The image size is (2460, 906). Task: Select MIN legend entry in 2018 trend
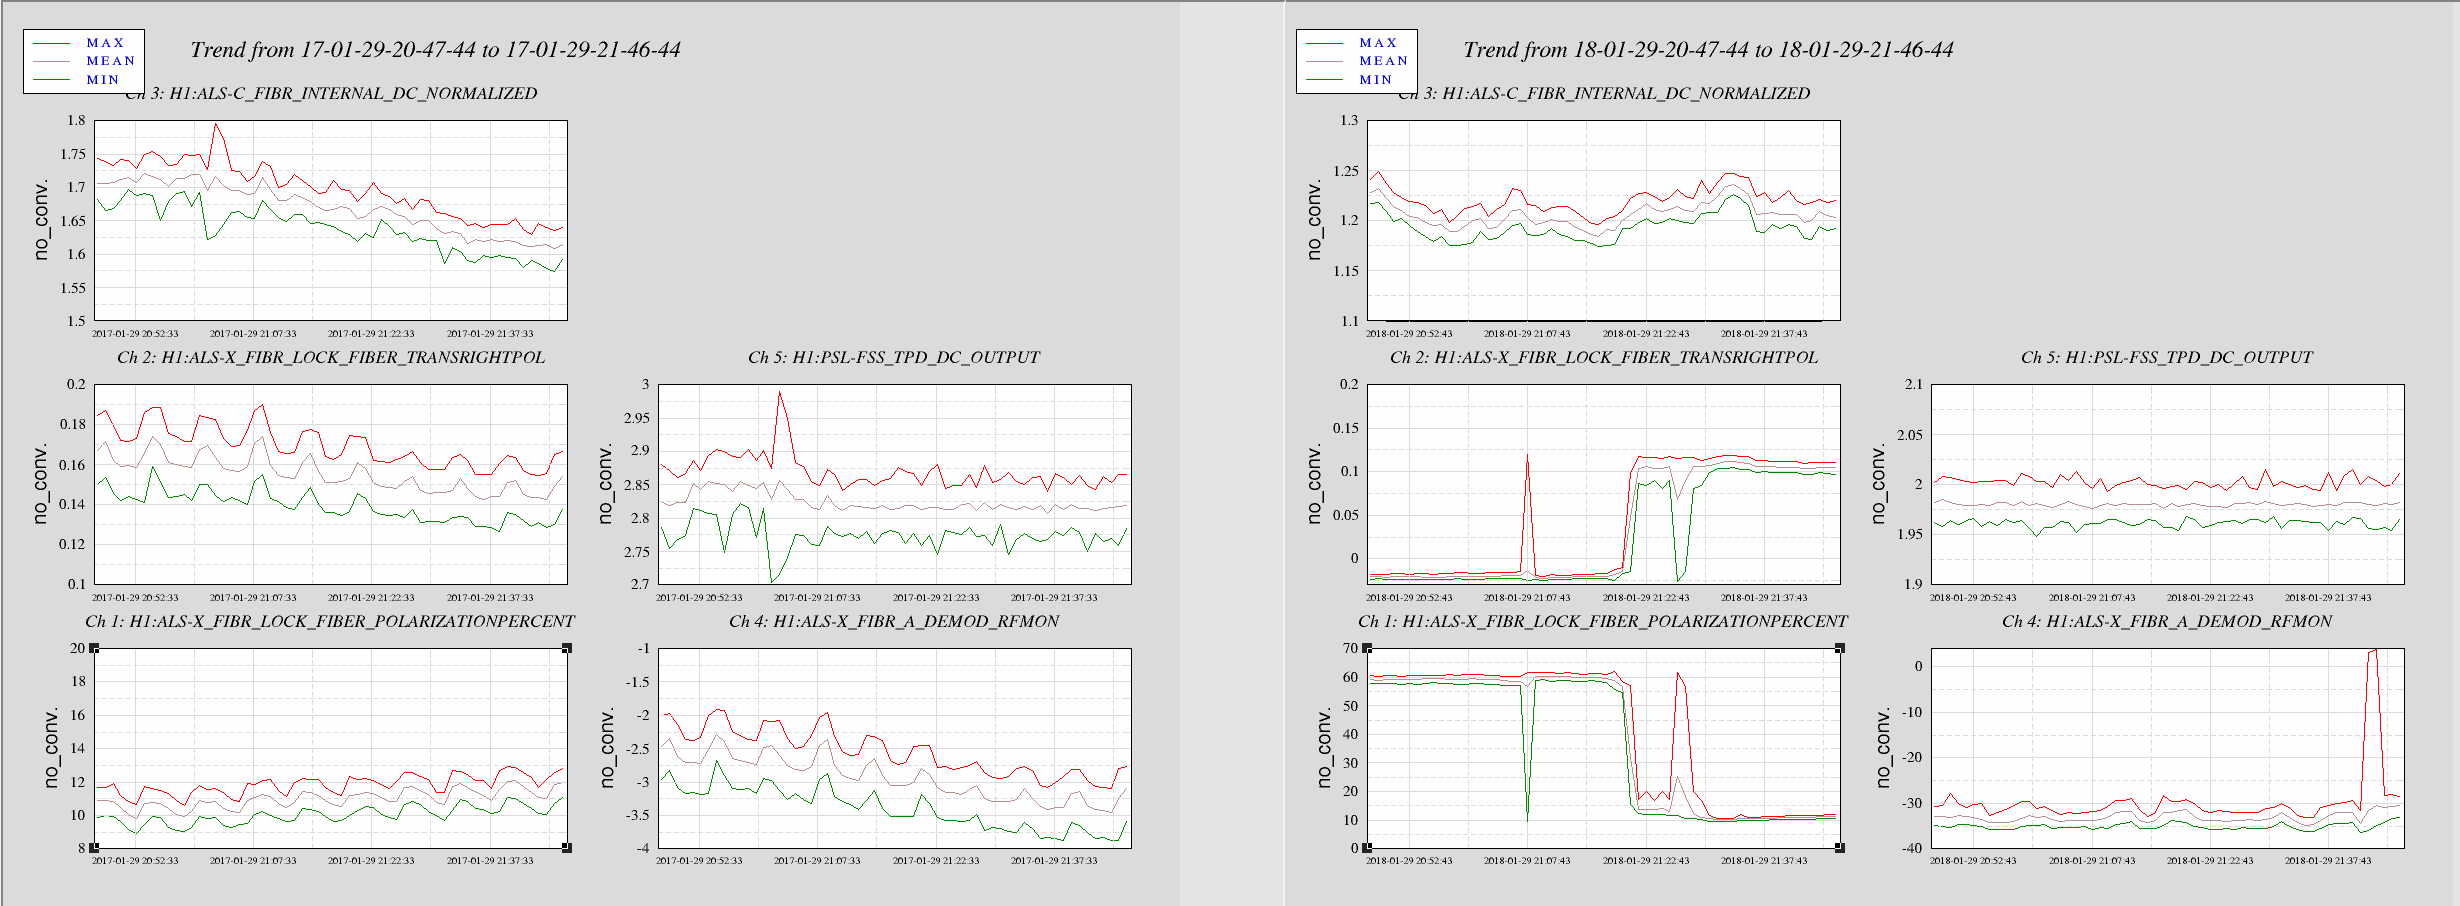[1375, 80]
